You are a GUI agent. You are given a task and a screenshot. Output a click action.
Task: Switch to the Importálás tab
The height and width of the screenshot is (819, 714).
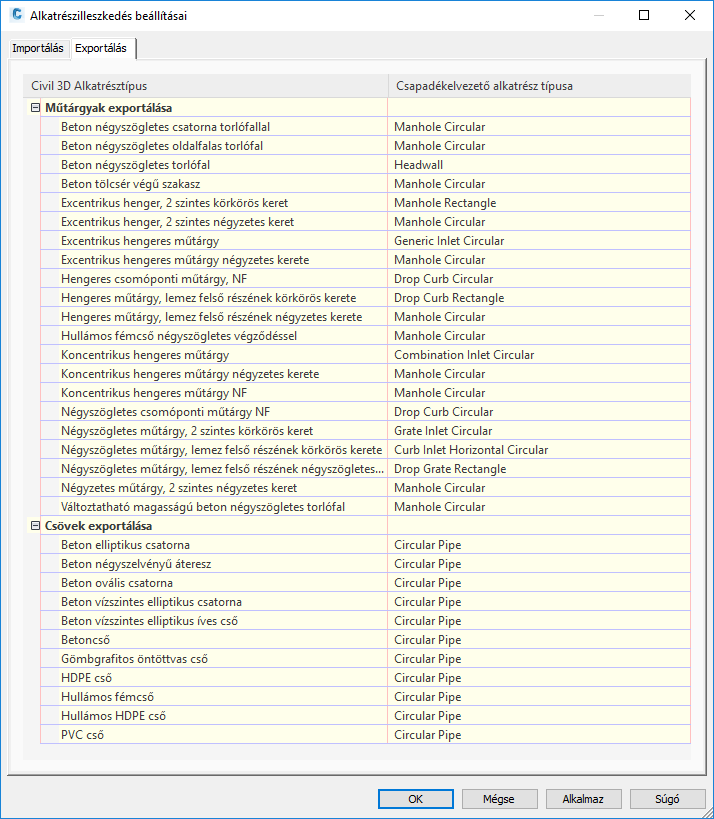pos(38,48)
